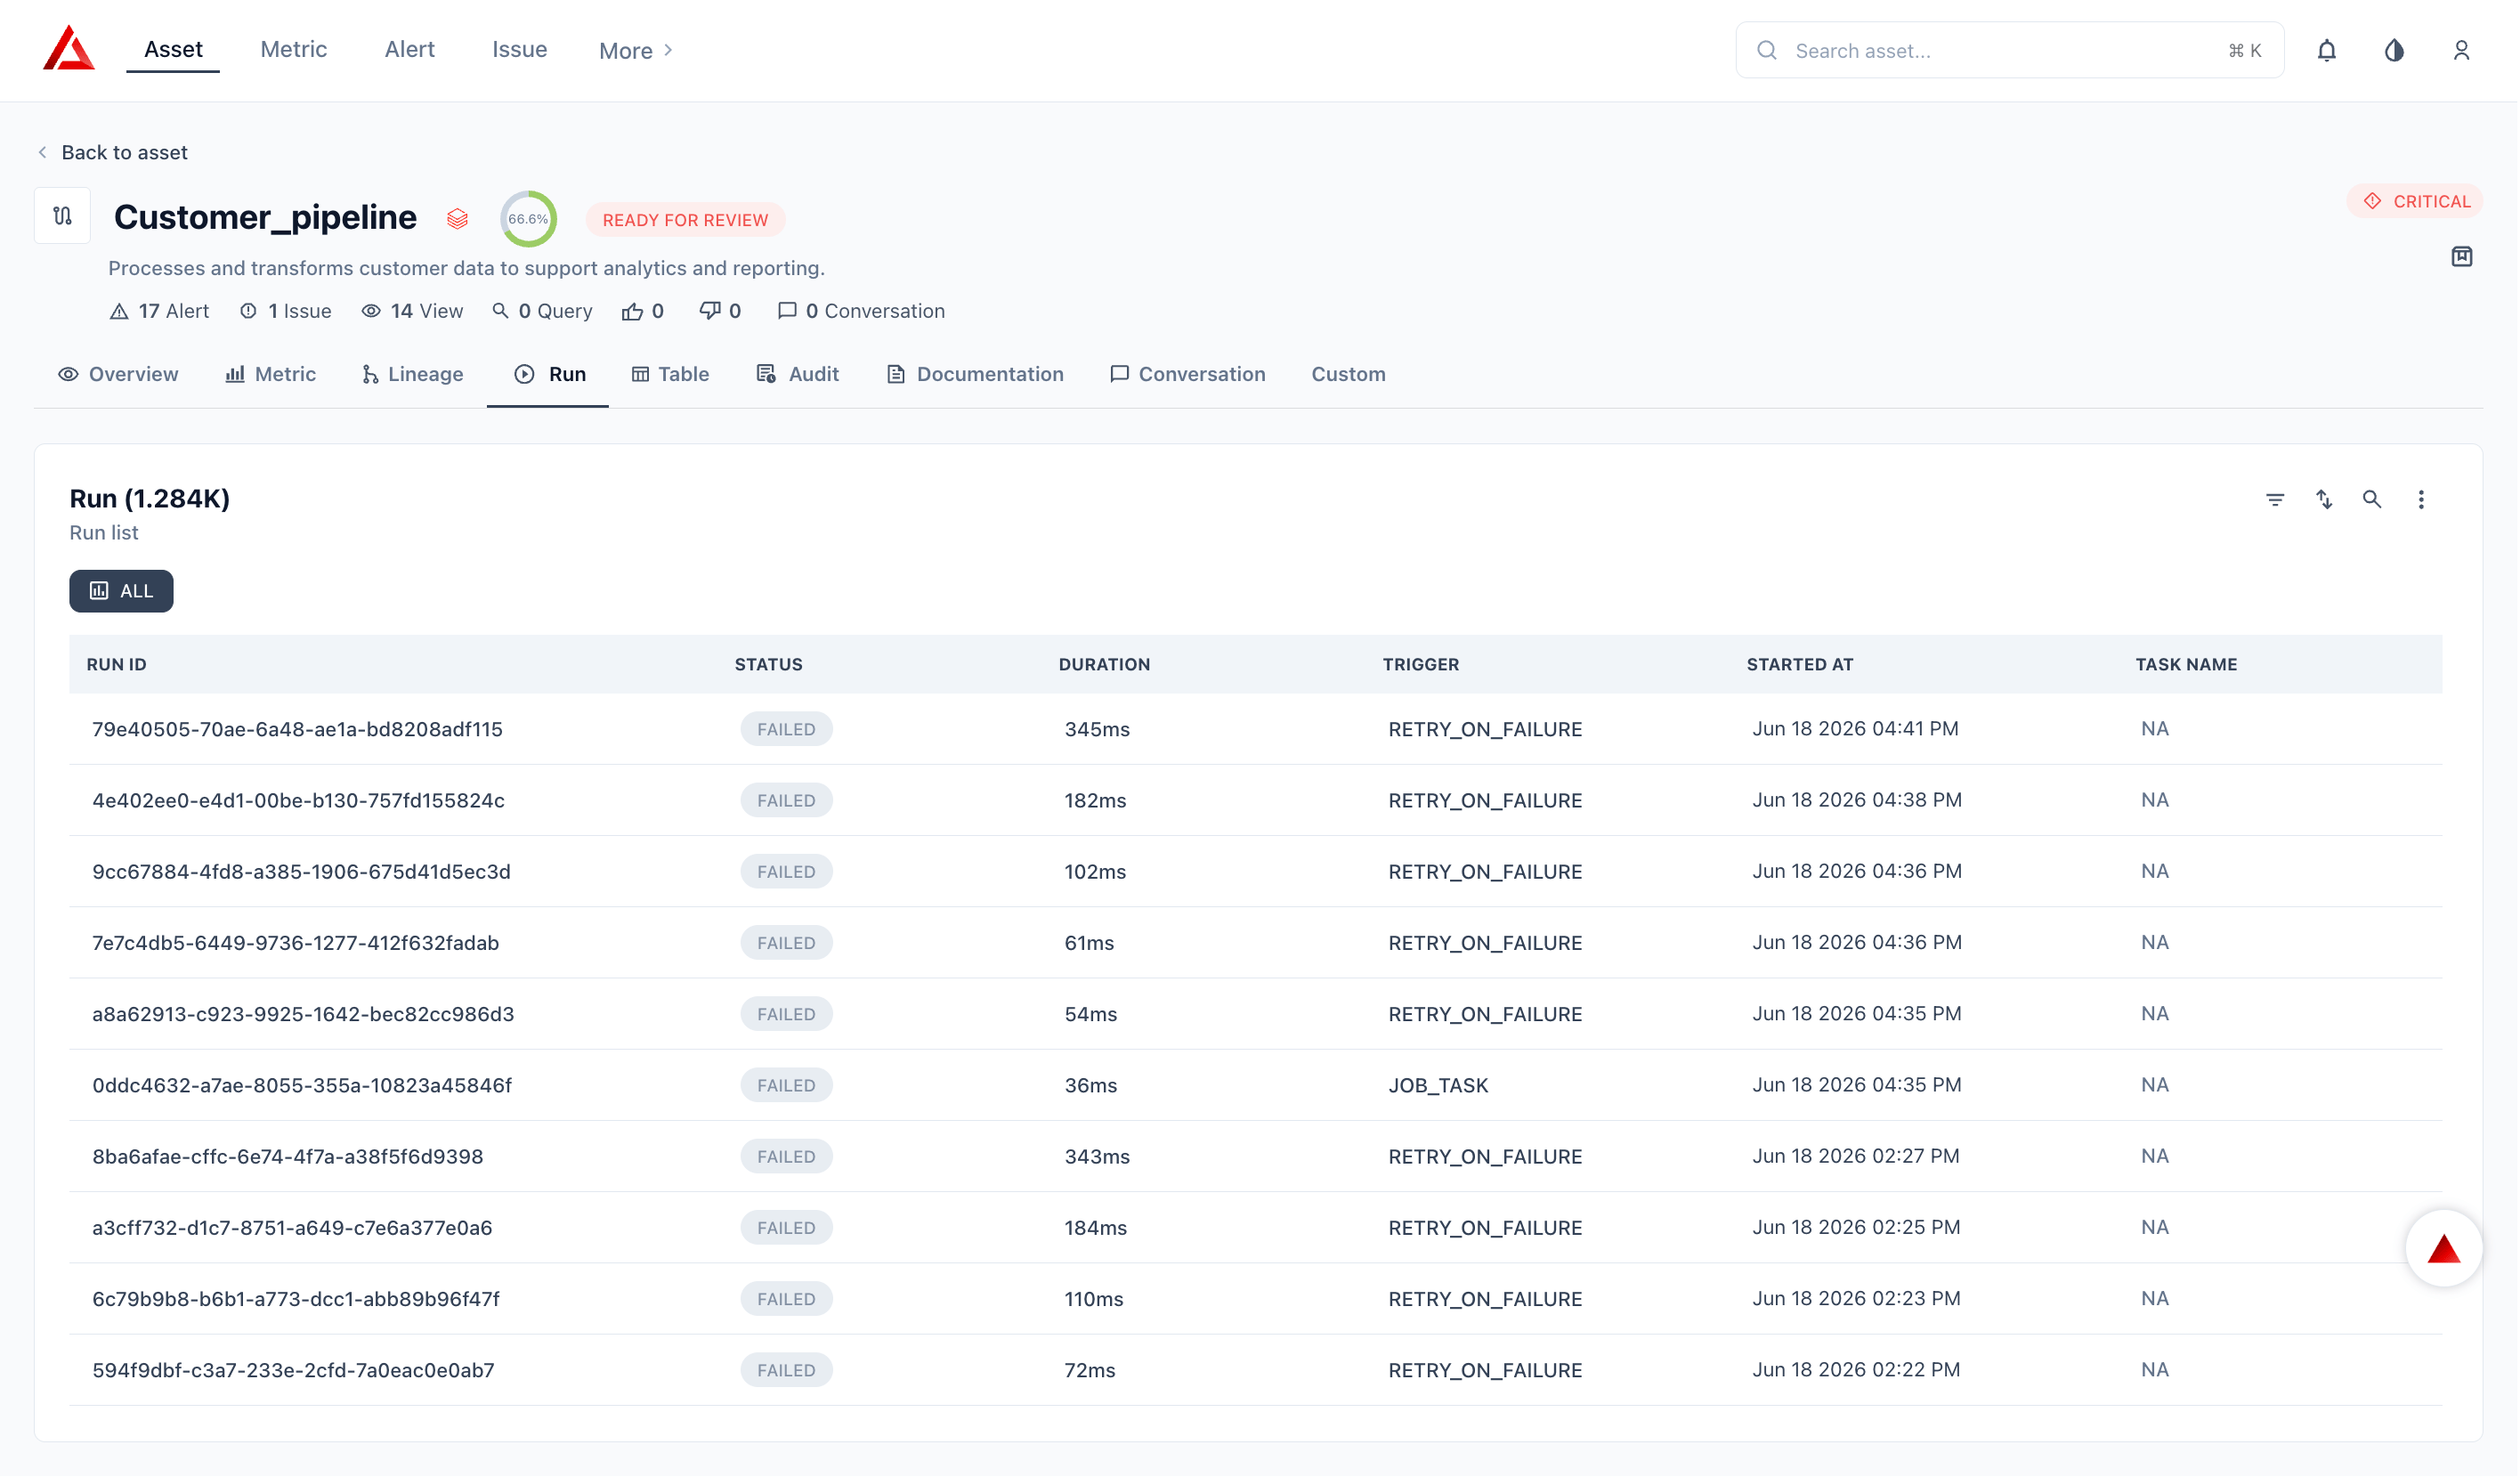Click the Databricks layers icon beside Customer_pipeline

pyautogui.click(x=458, y=219)
